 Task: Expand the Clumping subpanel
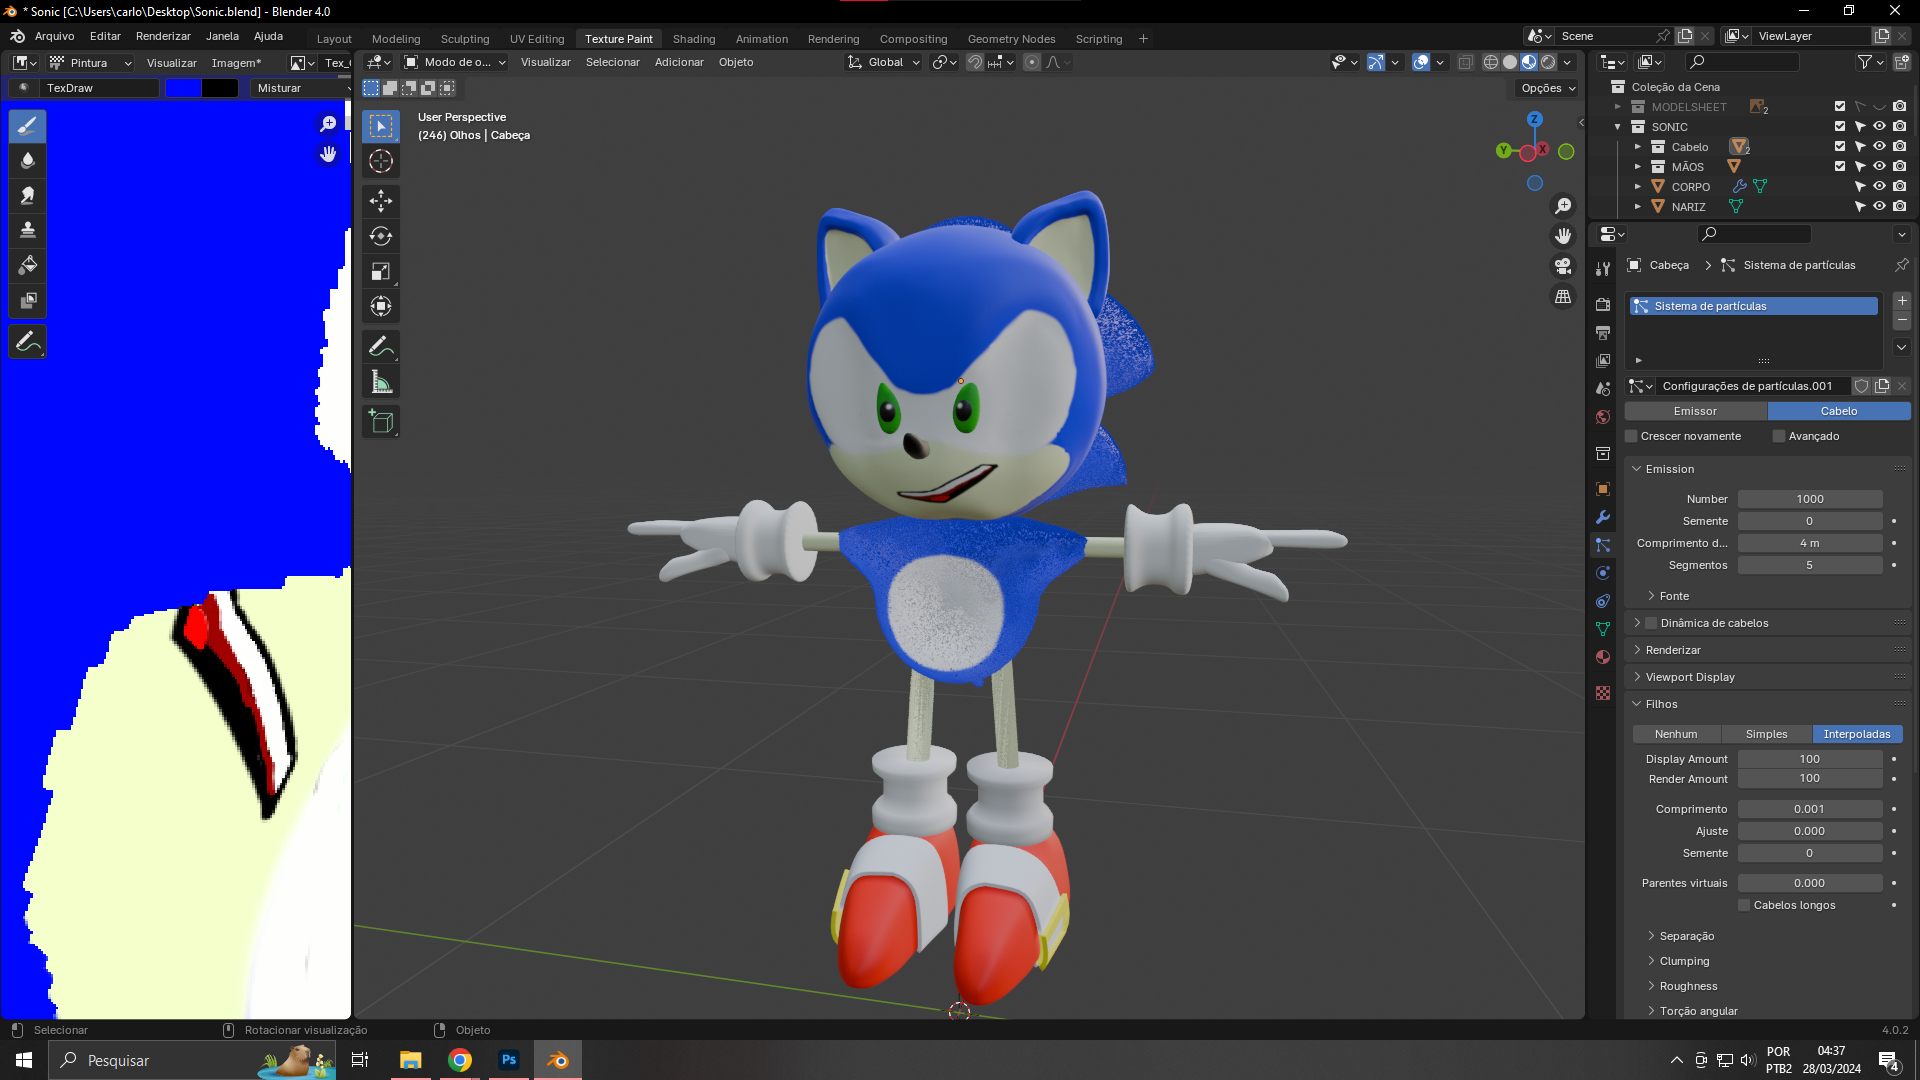pos(1684,961)
